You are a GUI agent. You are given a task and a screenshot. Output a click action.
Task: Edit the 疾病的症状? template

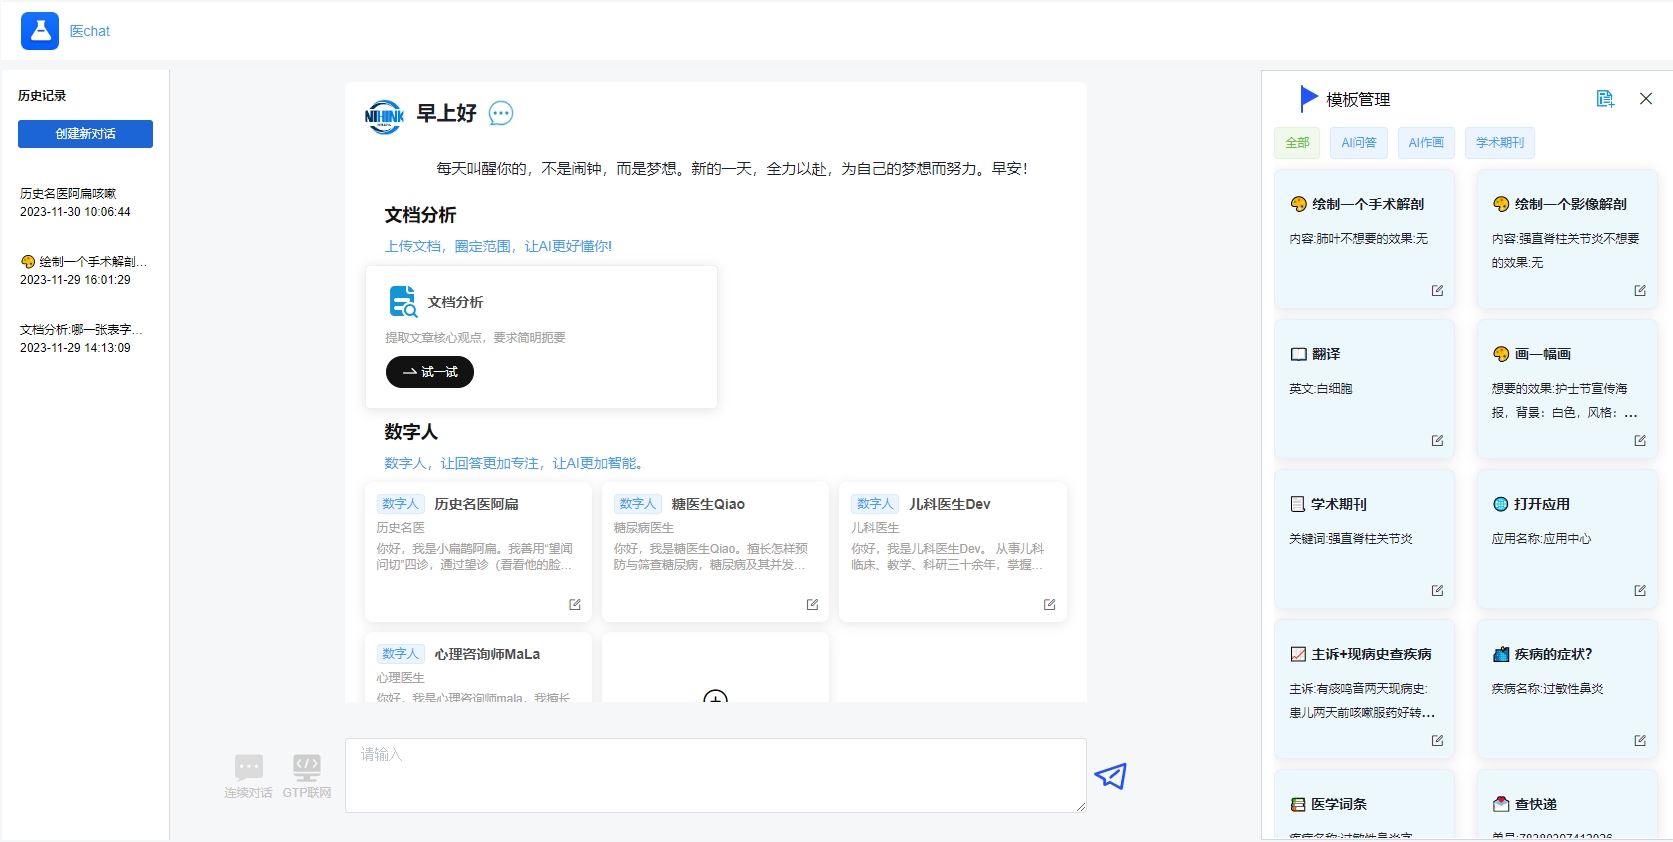(1640, 740)
